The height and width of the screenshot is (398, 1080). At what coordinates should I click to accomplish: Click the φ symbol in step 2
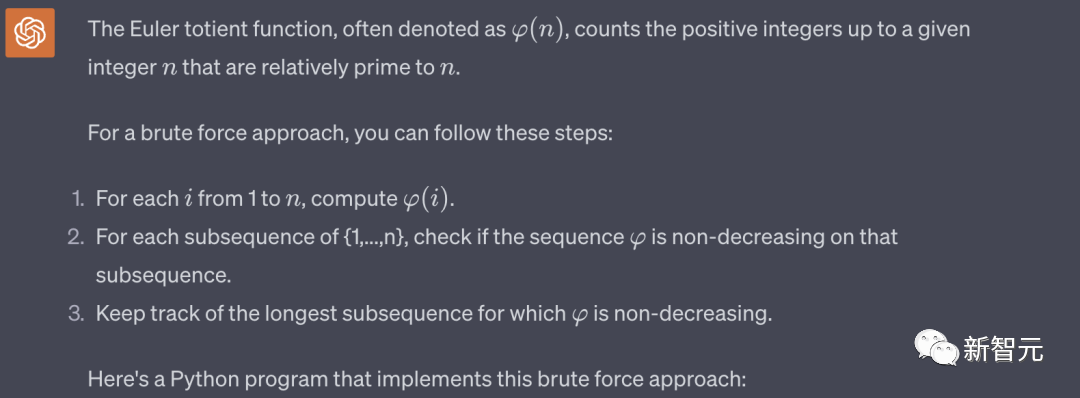pyautogui.click(x=637, y=239)
